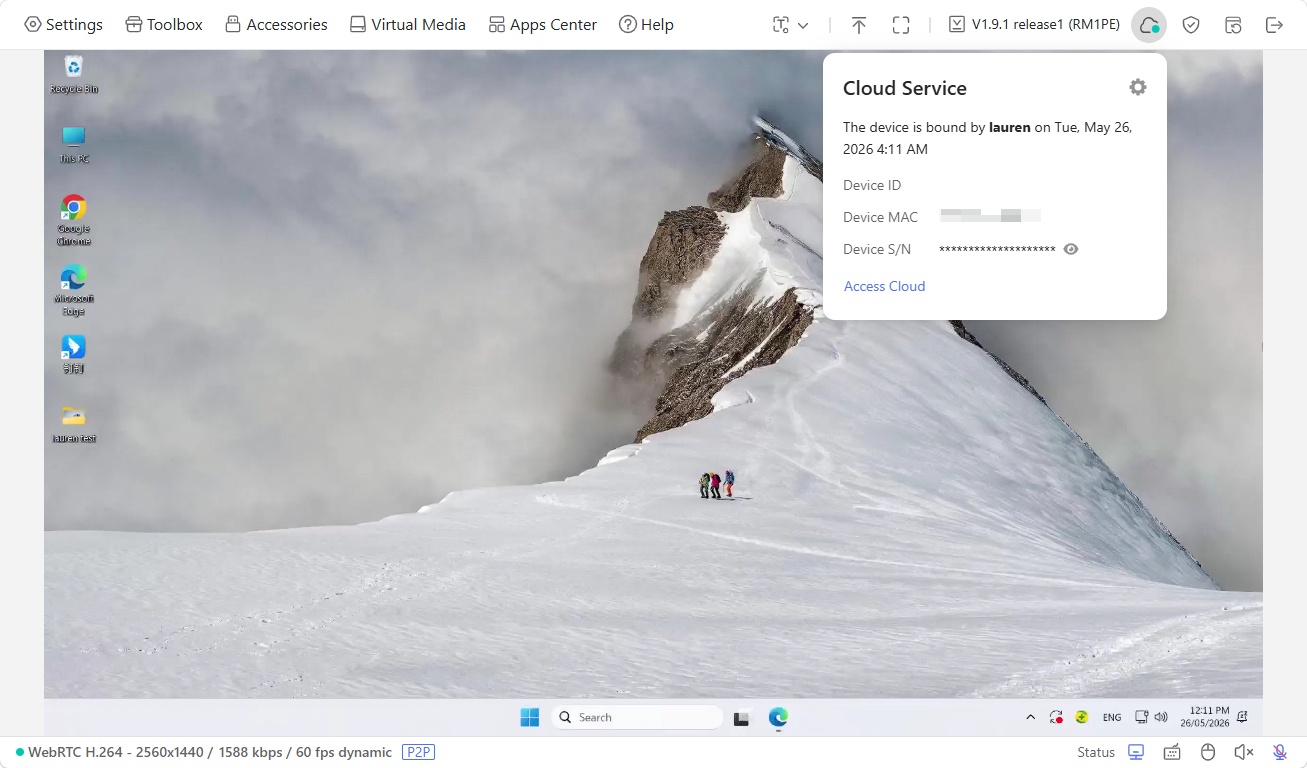Click the bound user name lauren
The width and height of the screenshot is (1307, 768).
[1009, 127]
